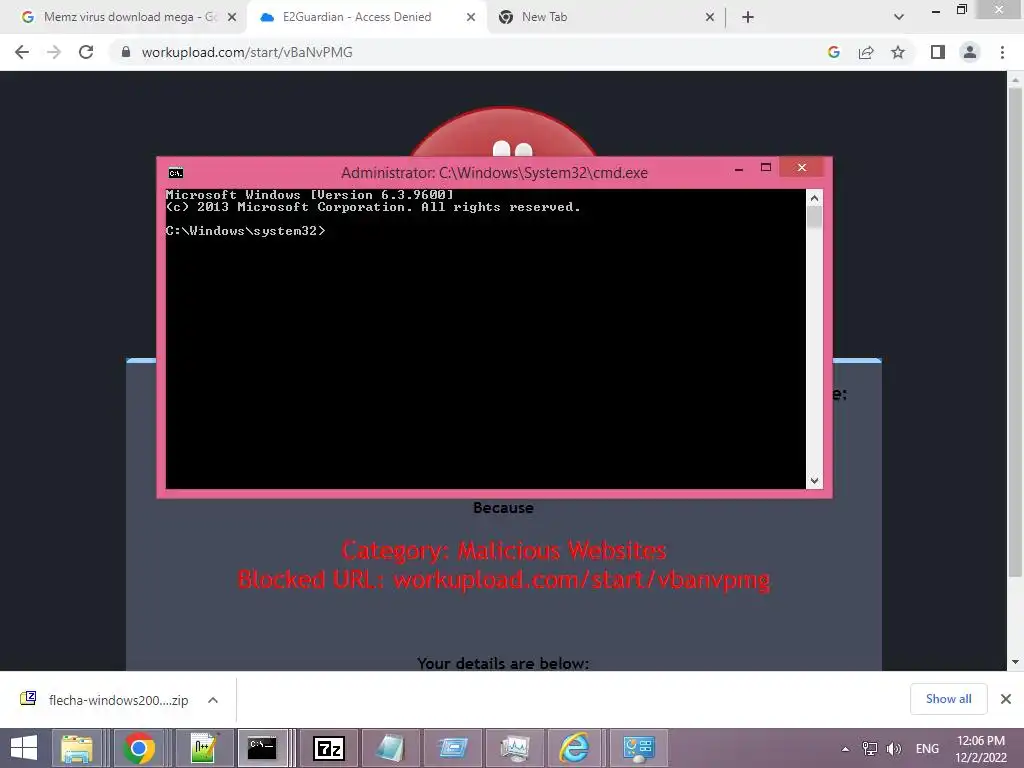This screenshot has width=1024, height=768.
Task: Open the notepad taskbar icon
Action: [389, 748]
